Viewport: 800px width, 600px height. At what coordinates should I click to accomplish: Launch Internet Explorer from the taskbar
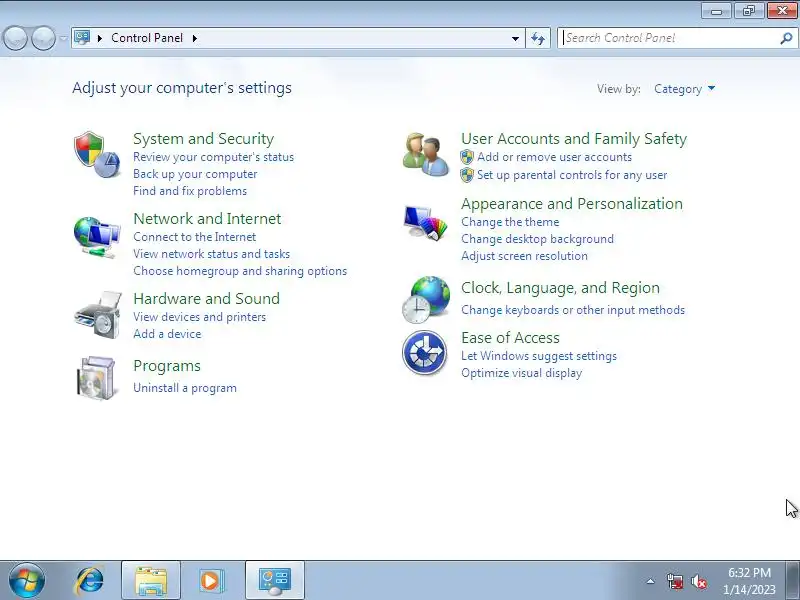90,581
